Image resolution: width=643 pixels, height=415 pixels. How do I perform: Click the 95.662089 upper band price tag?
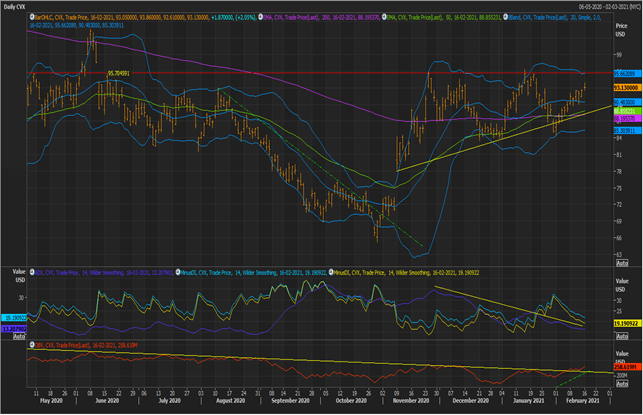(627, 74)
